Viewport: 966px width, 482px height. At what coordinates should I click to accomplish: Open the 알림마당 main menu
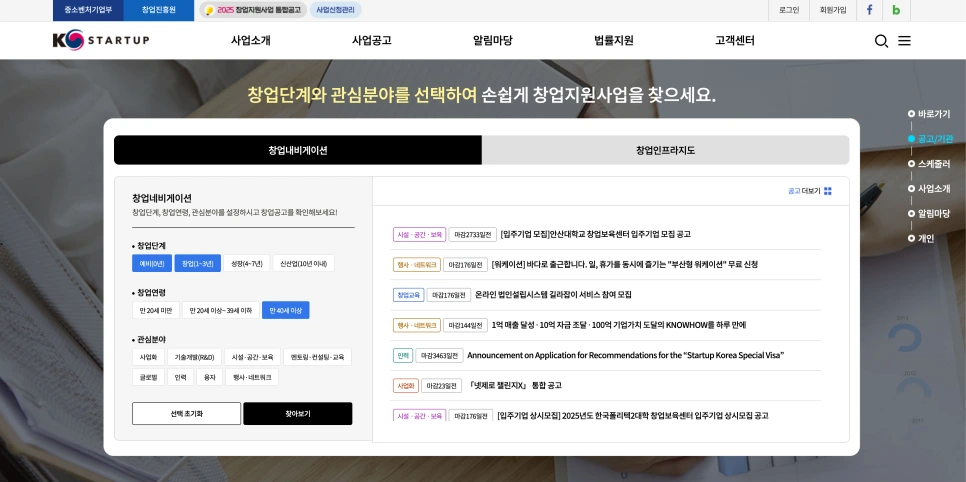[493, 41]
